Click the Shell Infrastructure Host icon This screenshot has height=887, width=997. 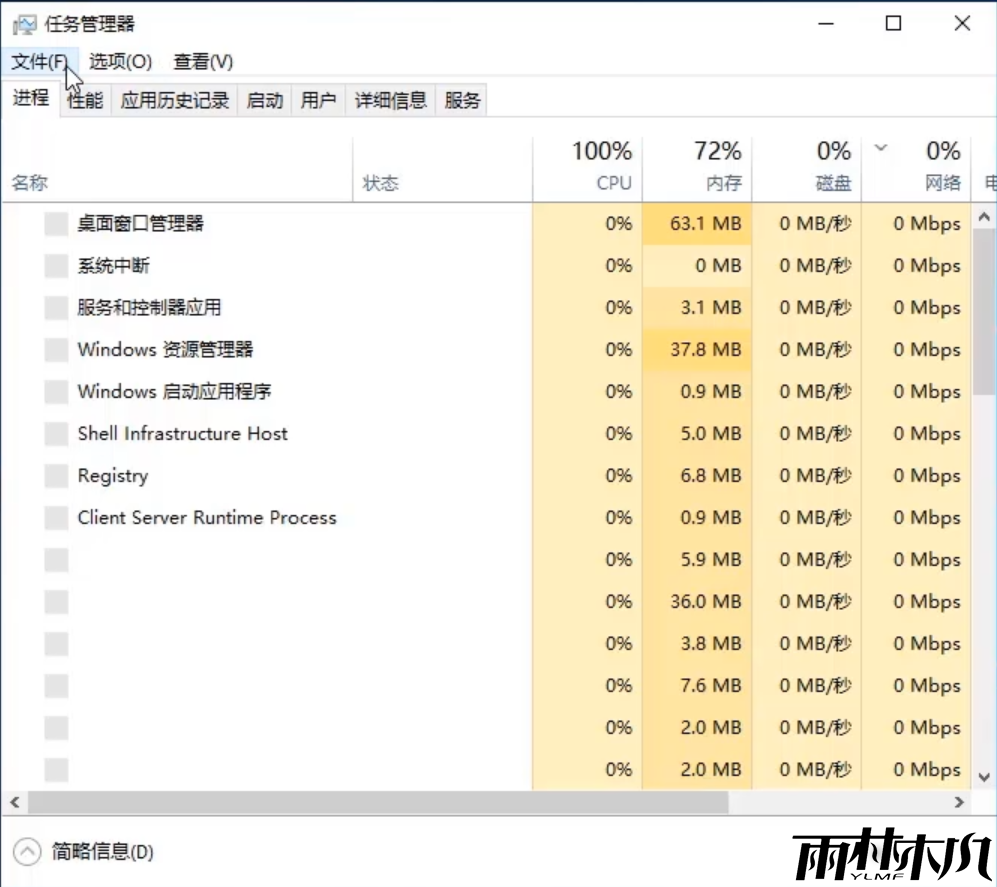click(55, 433)
